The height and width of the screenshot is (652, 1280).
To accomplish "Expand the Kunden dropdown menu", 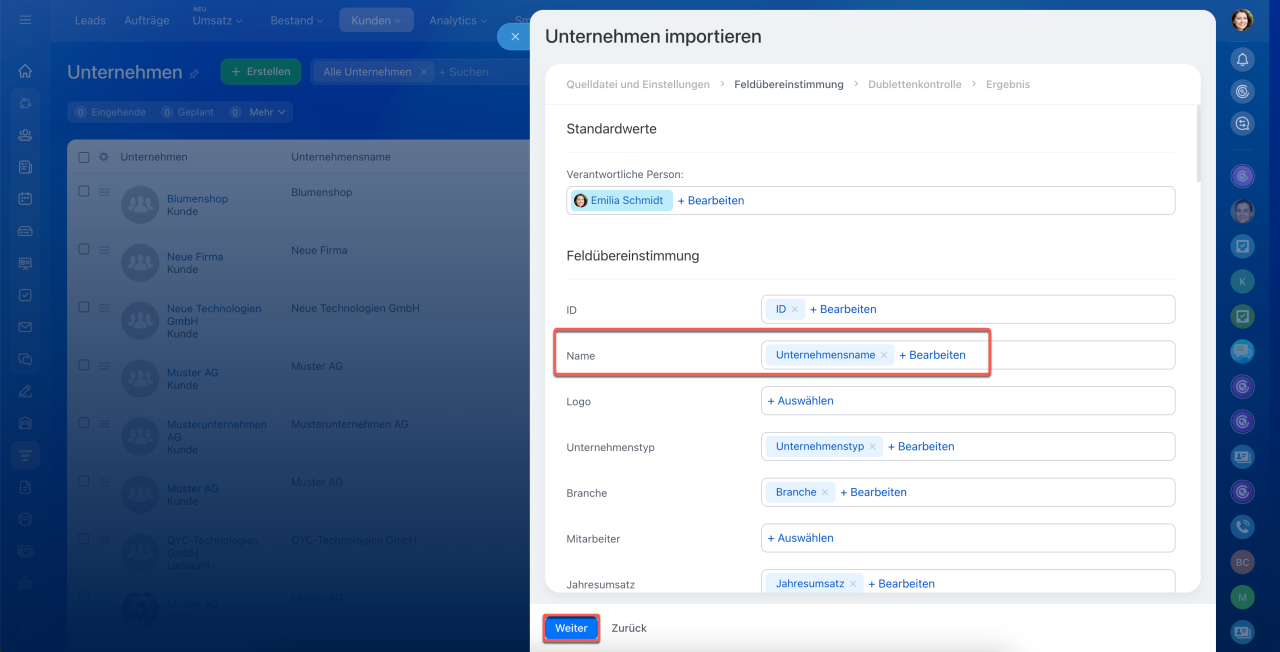I will point(376,20).
